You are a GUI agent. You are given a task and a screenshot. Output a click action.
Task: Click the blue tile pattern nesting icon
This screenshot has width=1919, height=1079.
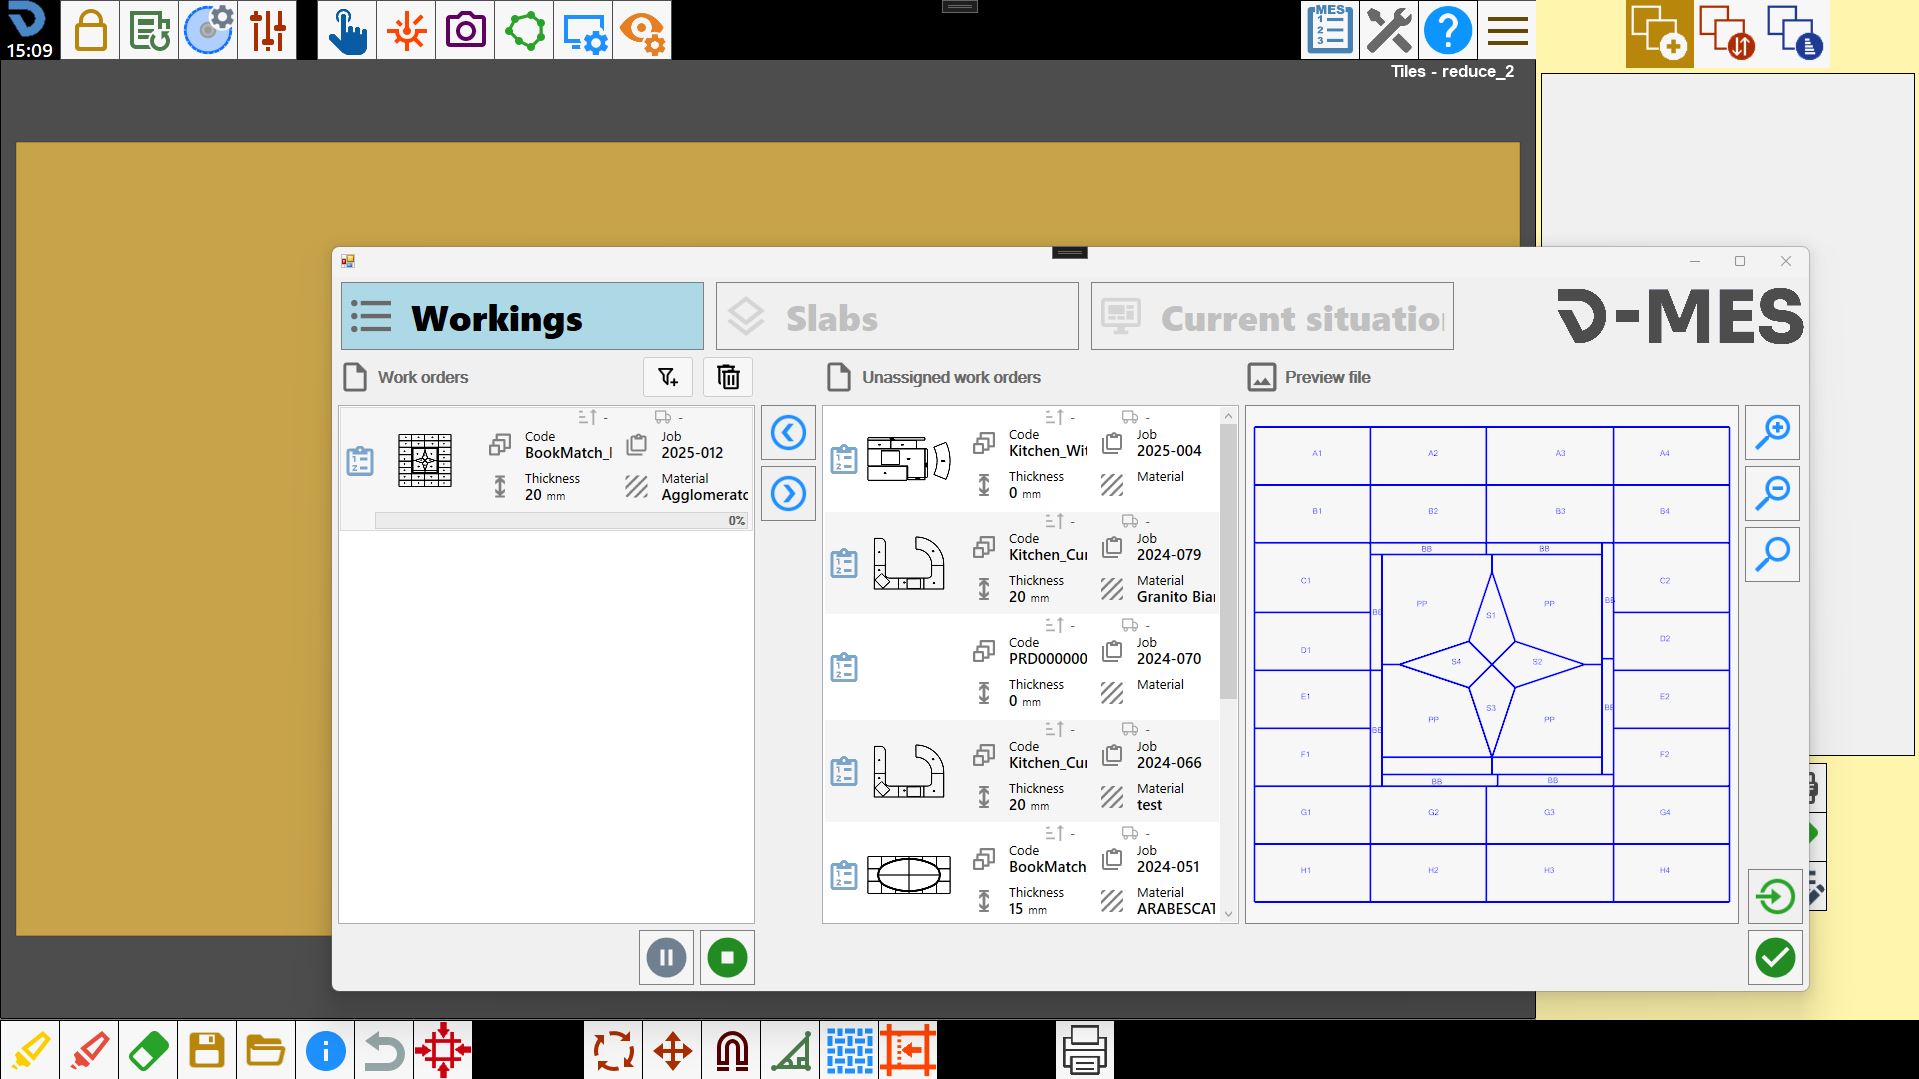pyautogui.click(x=849, y=1050)
